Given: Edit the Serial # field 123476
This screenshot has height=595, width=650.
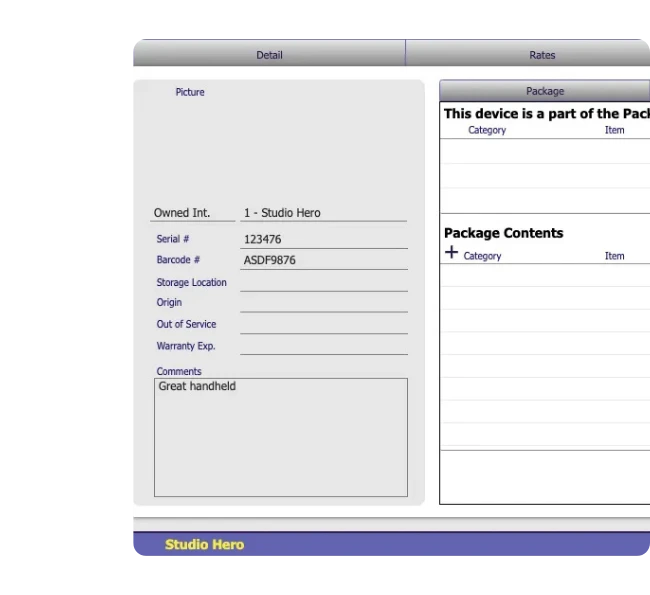Looking at the screenshot, I should click(324, 240).
